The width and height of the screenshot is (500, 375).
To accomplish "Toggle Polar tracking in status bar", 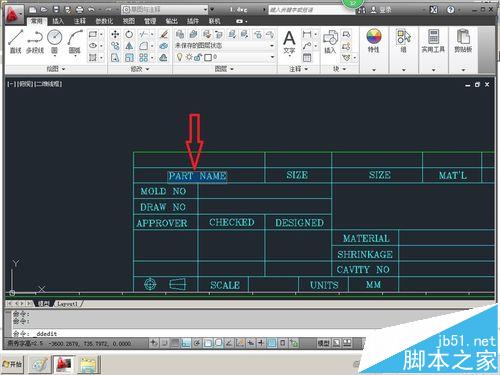I will pyautogui.click(x=197, y=343).
